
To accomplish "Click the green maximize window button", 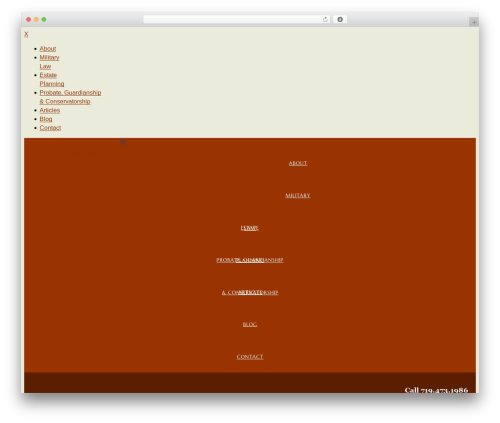I will pyautogui.click(x=44, y=19).
